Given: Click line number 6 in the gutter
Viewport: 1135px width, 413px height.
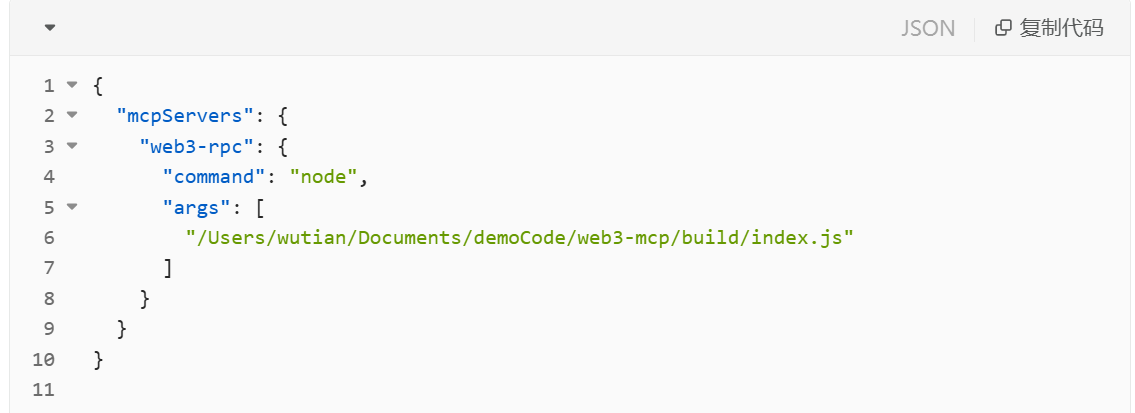Looking at the screenshot, I should [49, 238].
